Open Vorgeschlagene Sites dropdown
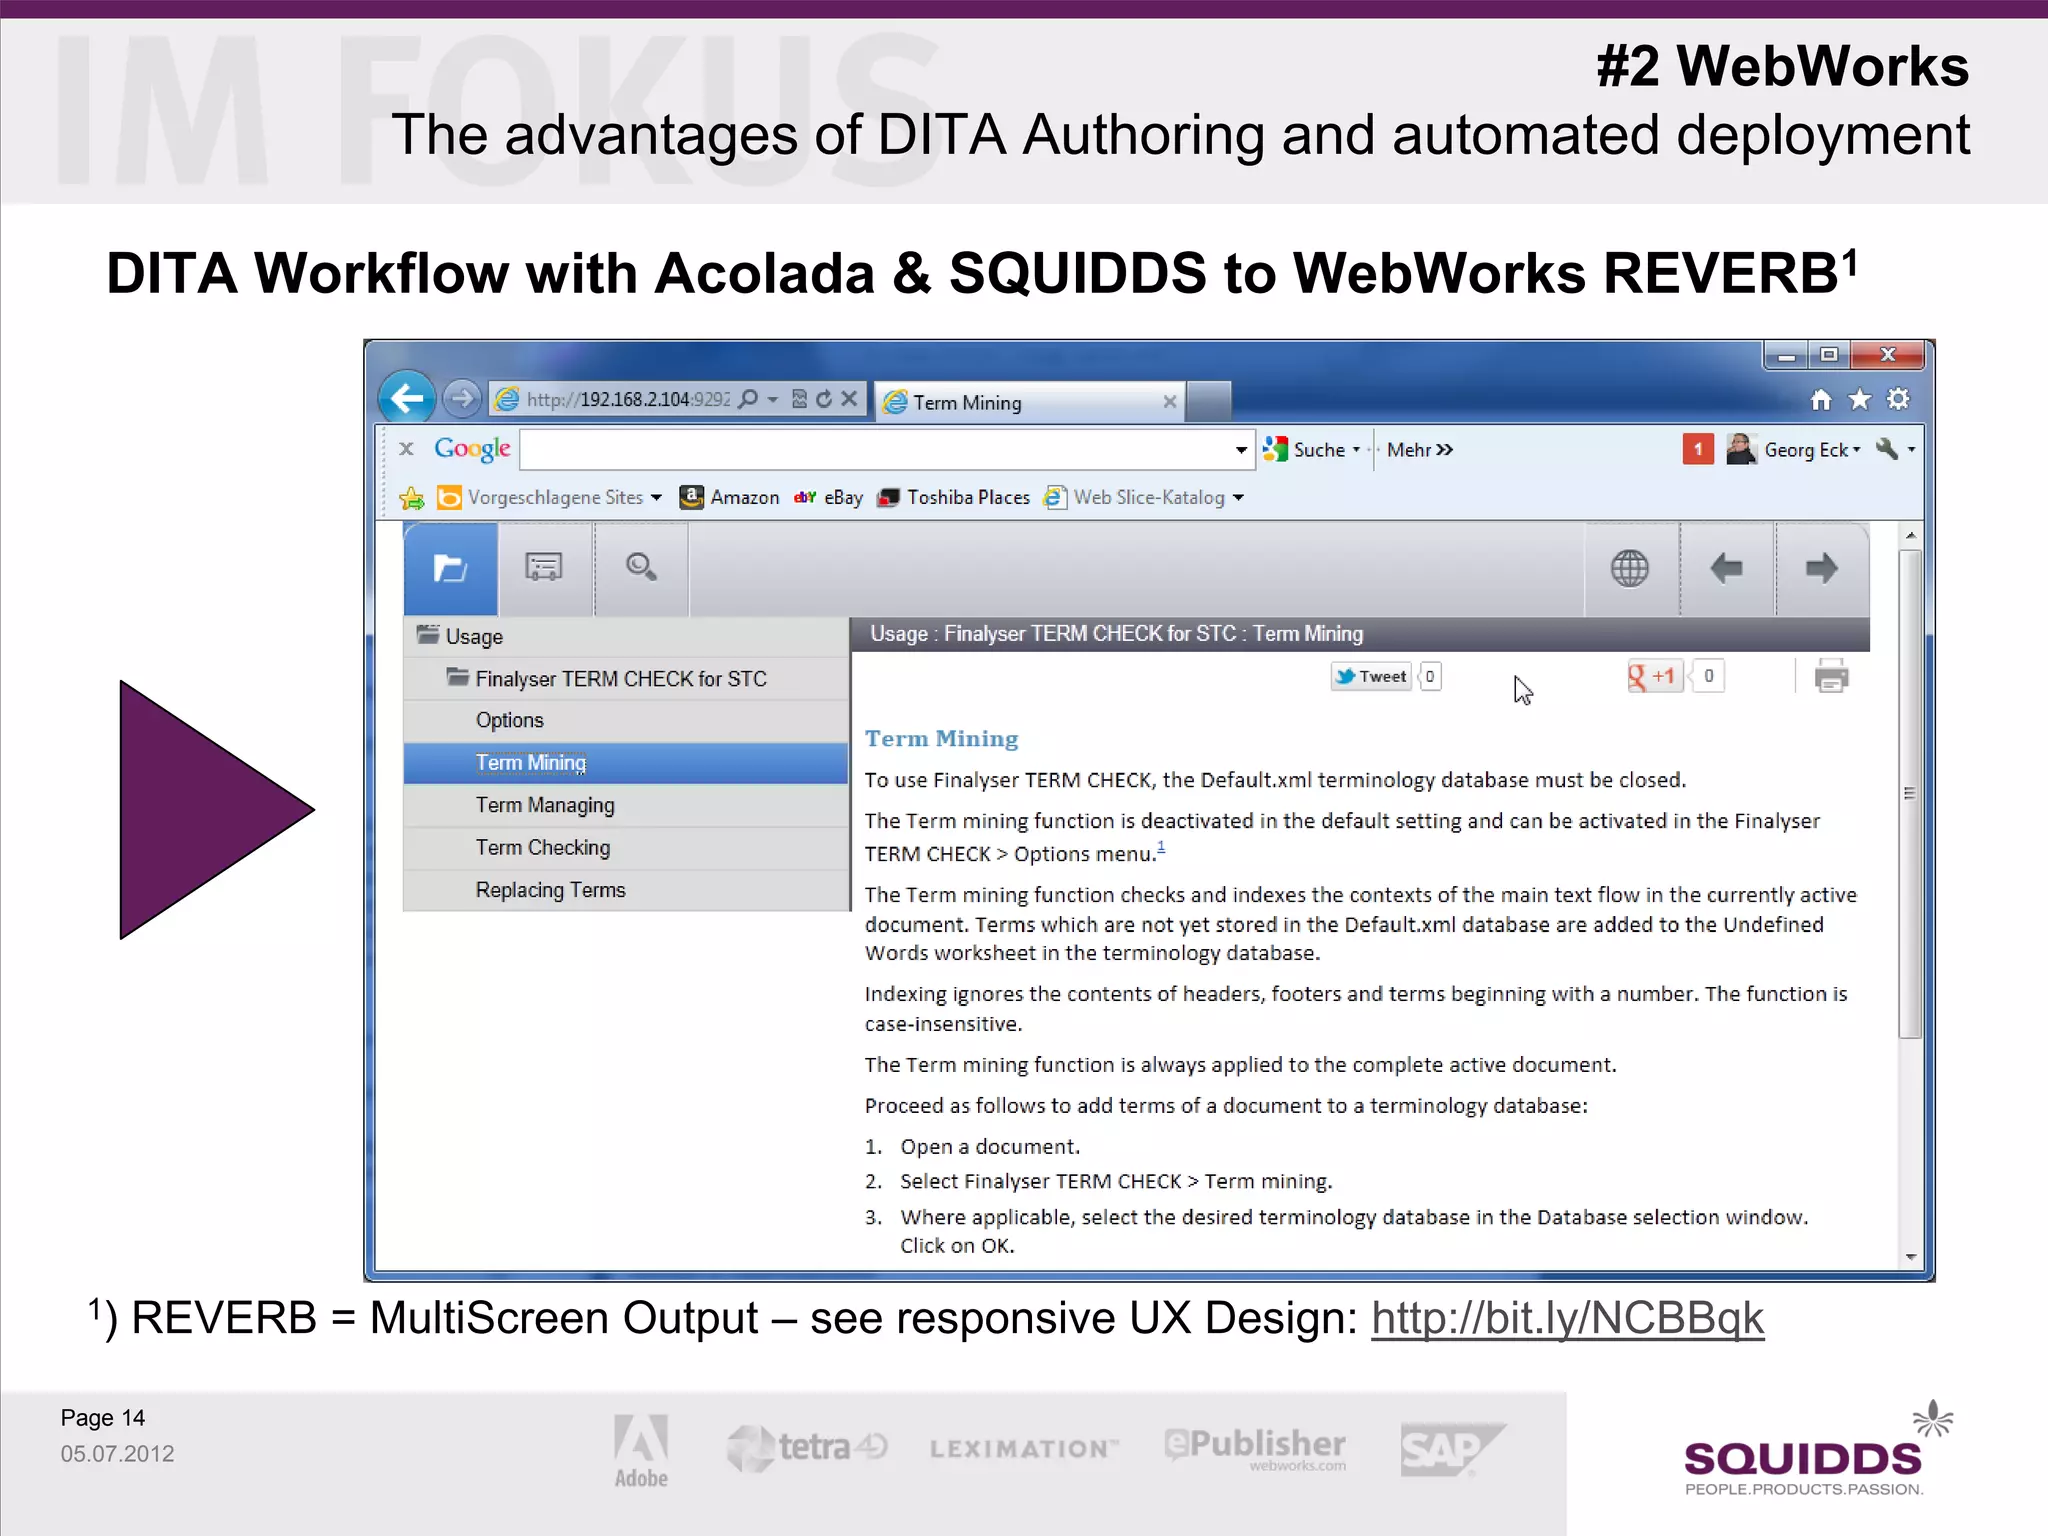The width and height of the screenshot is (2048, 1536). click(x=656, y=497)
